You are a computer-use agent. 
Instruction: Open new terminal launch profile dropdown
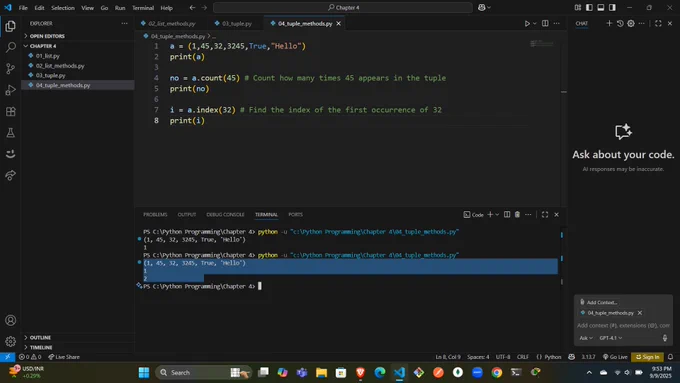497,214
